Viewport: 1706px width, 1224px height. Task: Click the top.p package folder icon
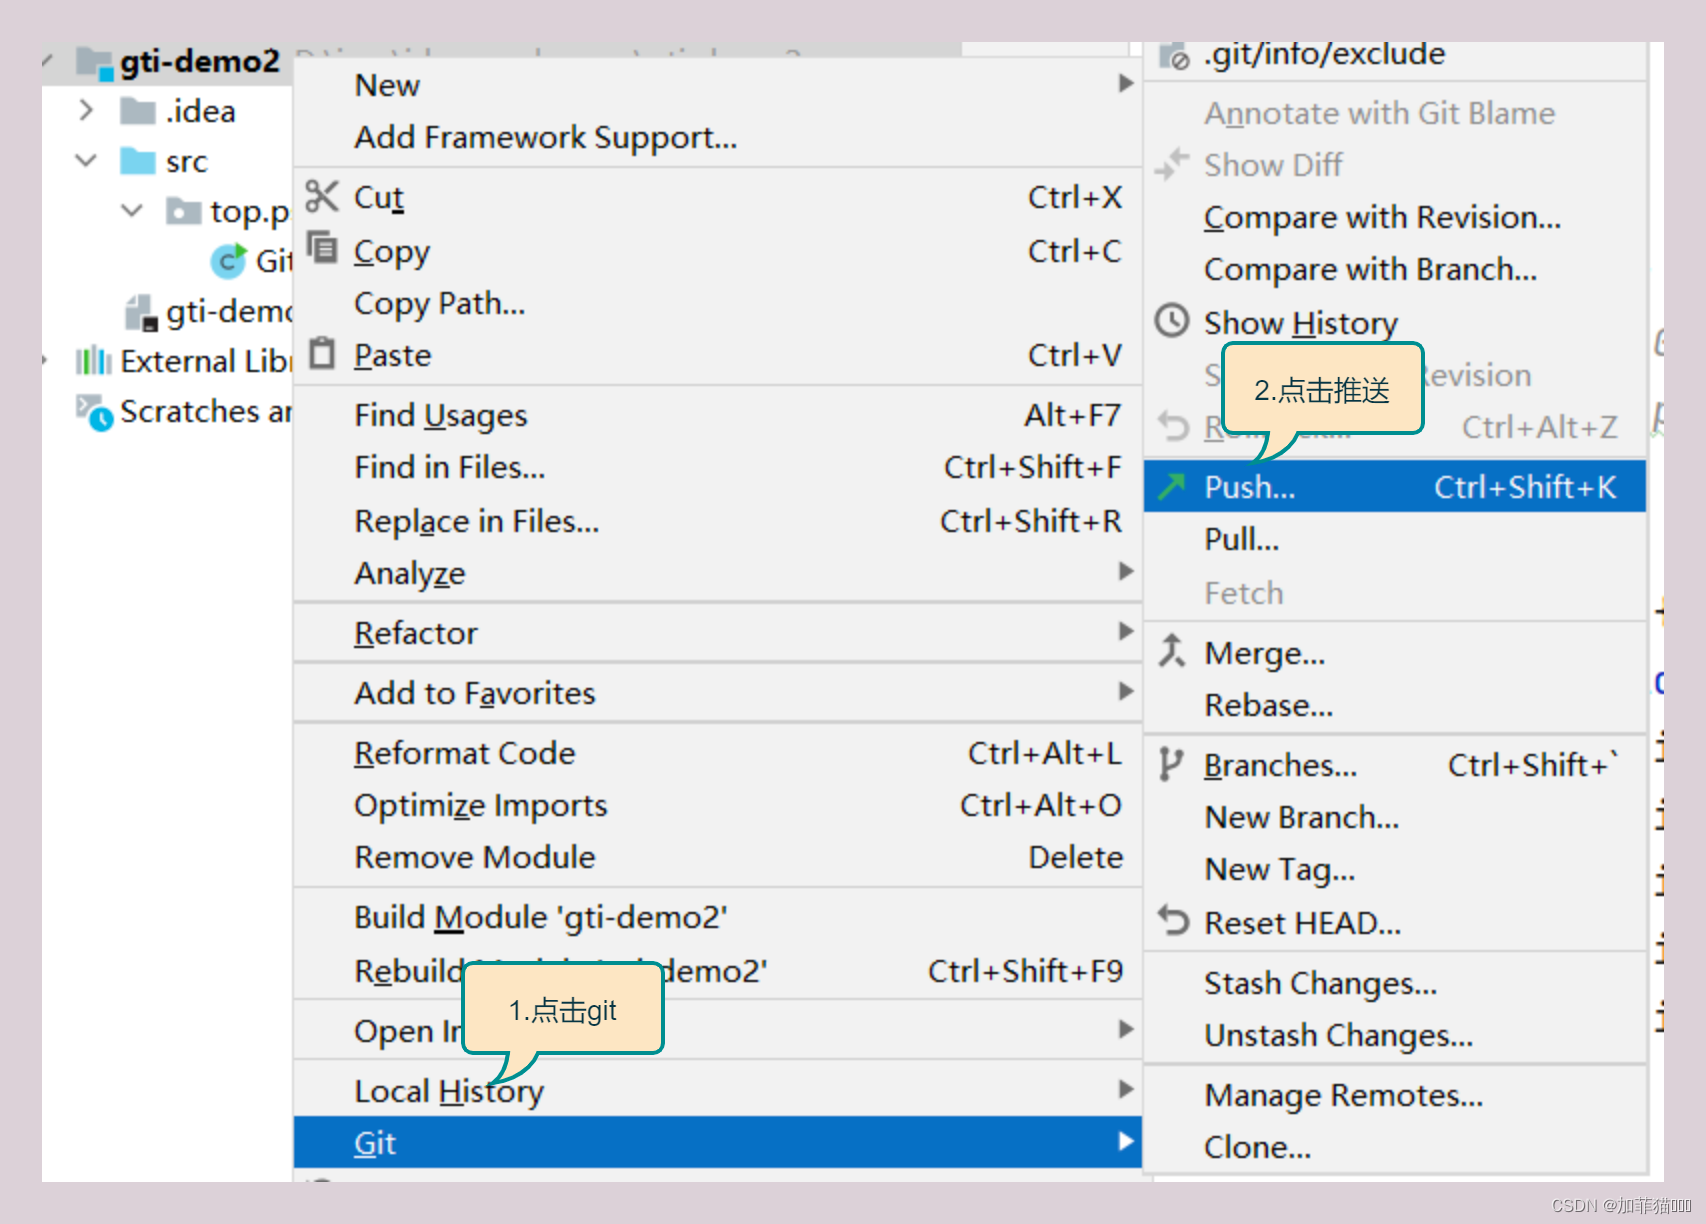click(x=183, y=211)
